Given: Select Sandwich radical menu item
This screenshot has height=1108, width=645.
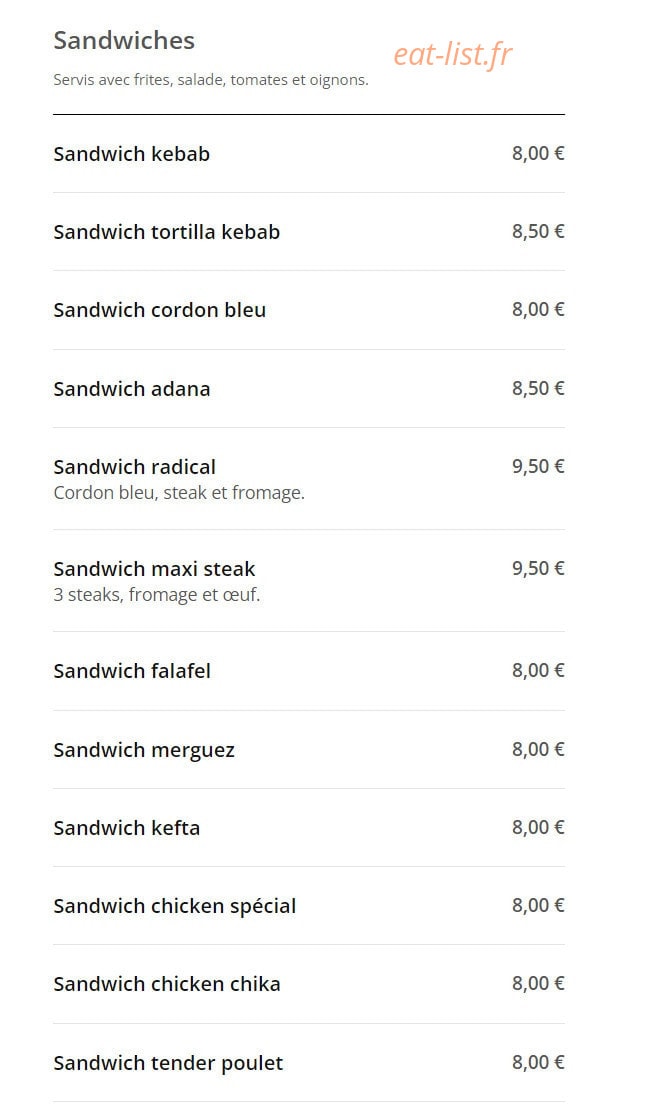Looking at the screenshot, I should [135, 467].
